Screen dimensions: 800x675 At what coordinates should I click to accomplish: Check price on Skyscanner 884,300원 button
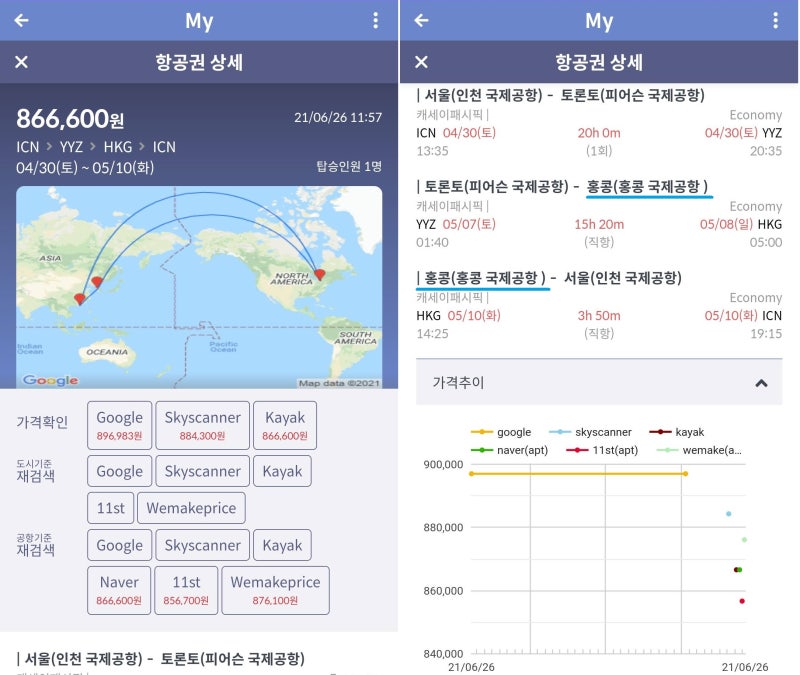click(x=202, y=425)
